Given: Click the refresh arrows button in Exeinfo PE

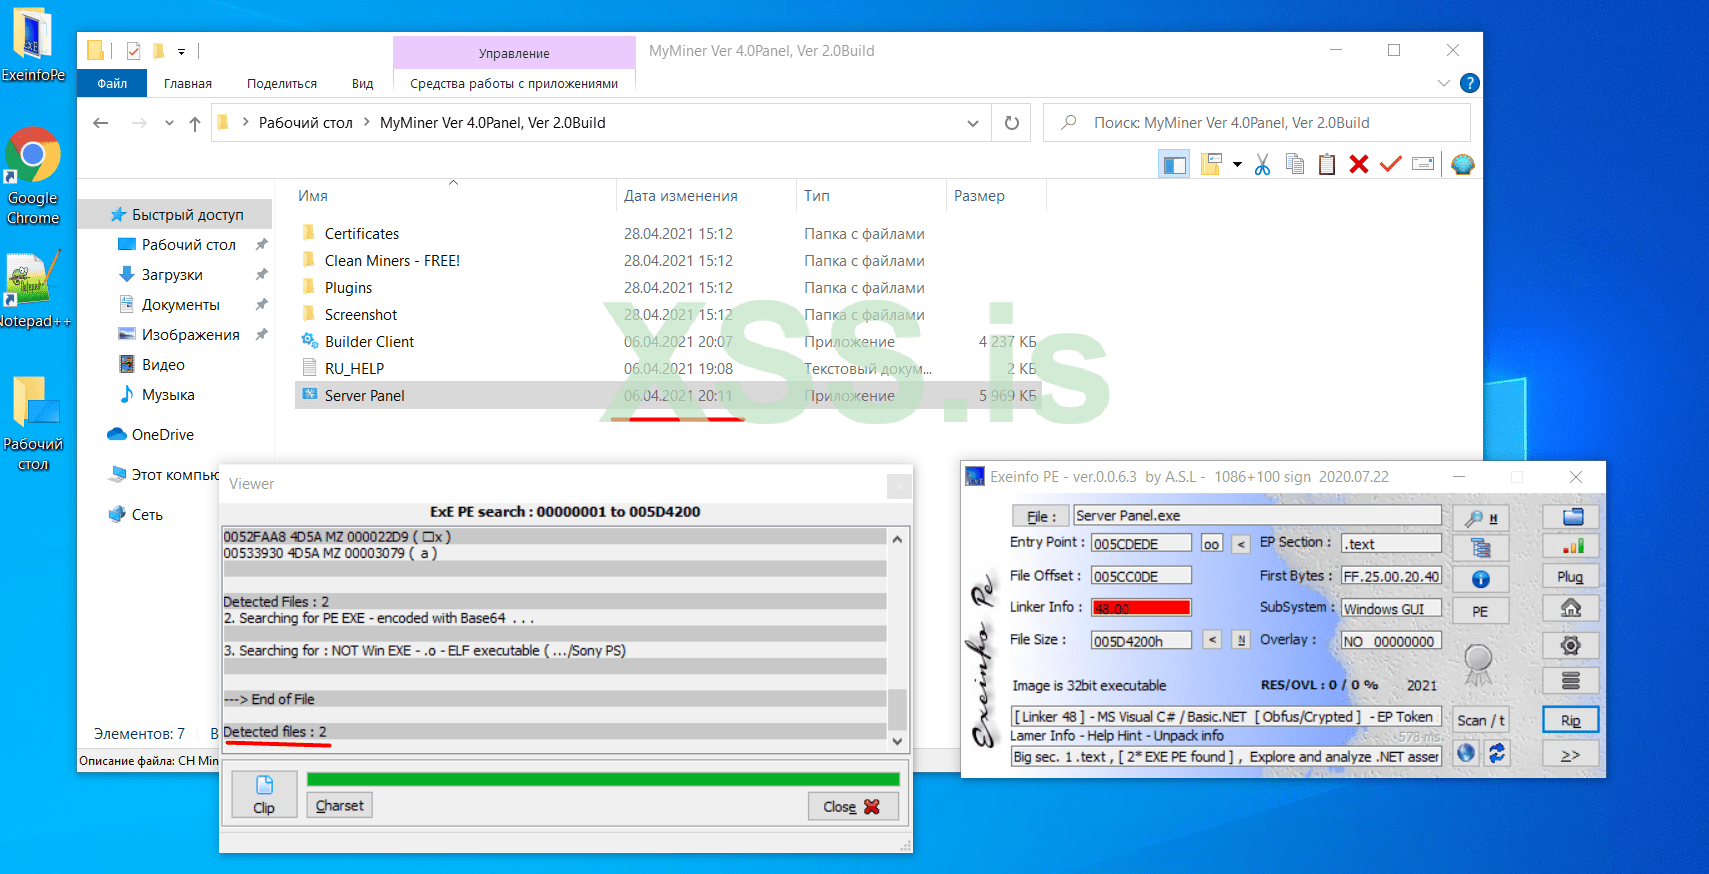Looking at the screenshot, I should coord(1497,753).
